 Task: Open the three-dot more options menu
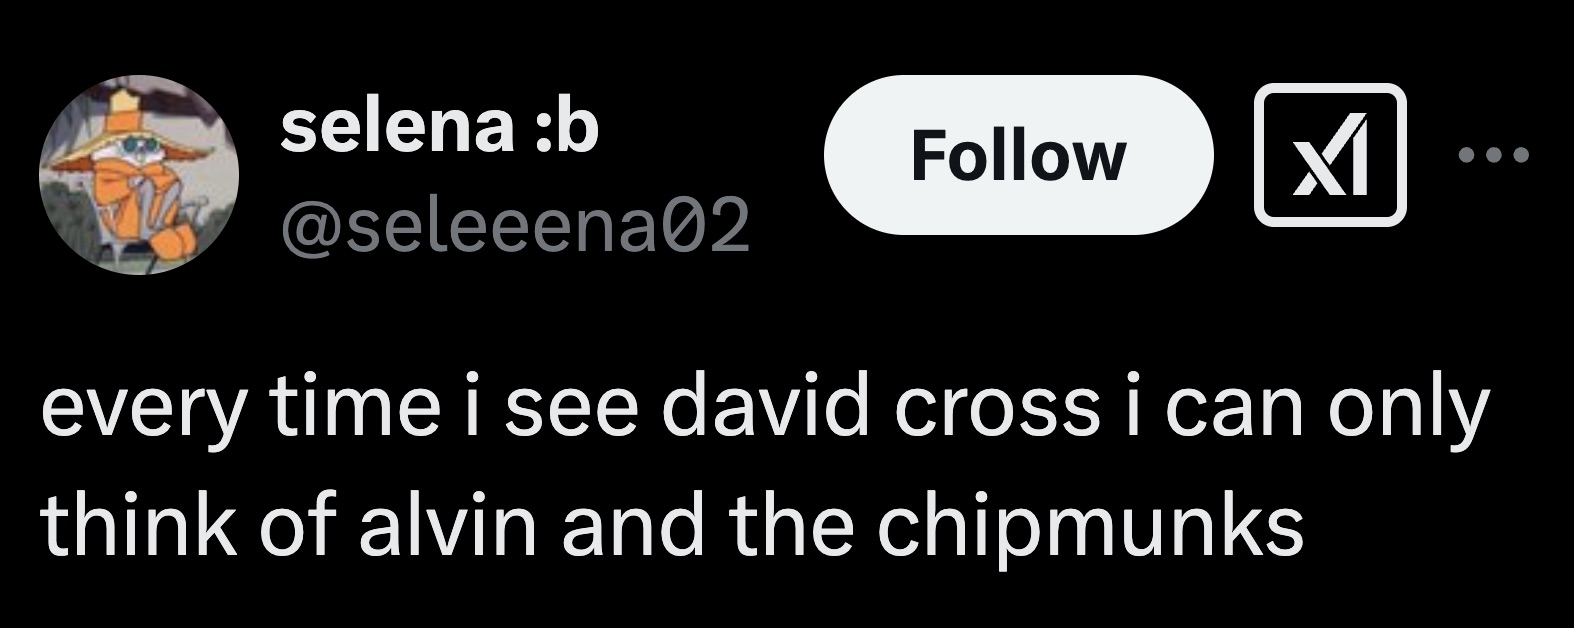coord(1494,155)
